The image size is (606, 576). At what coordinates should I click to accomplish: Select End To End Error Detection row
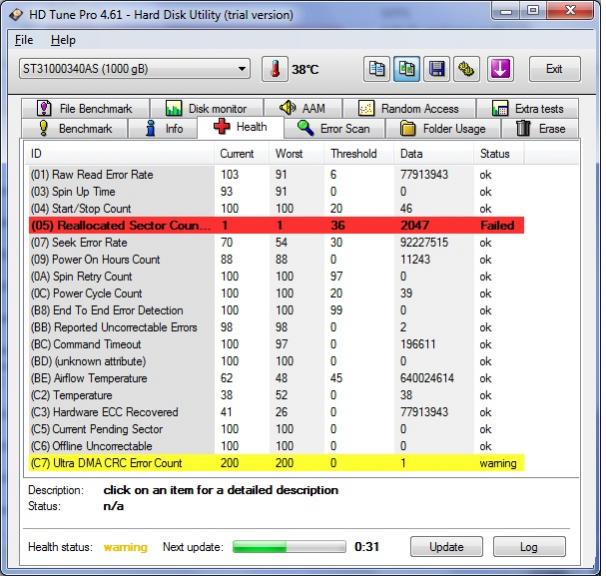276,310
